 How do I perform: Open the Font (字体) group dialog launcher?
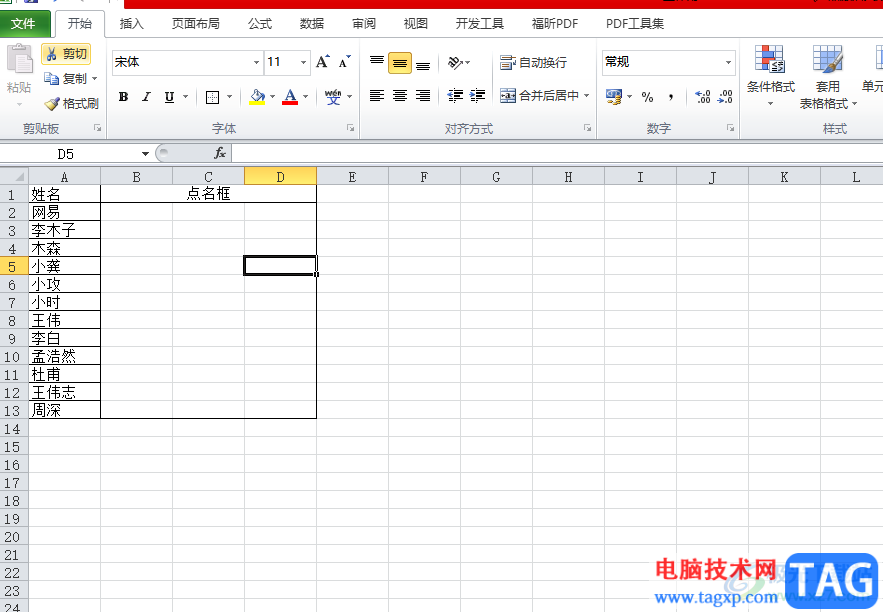(350, 128)
